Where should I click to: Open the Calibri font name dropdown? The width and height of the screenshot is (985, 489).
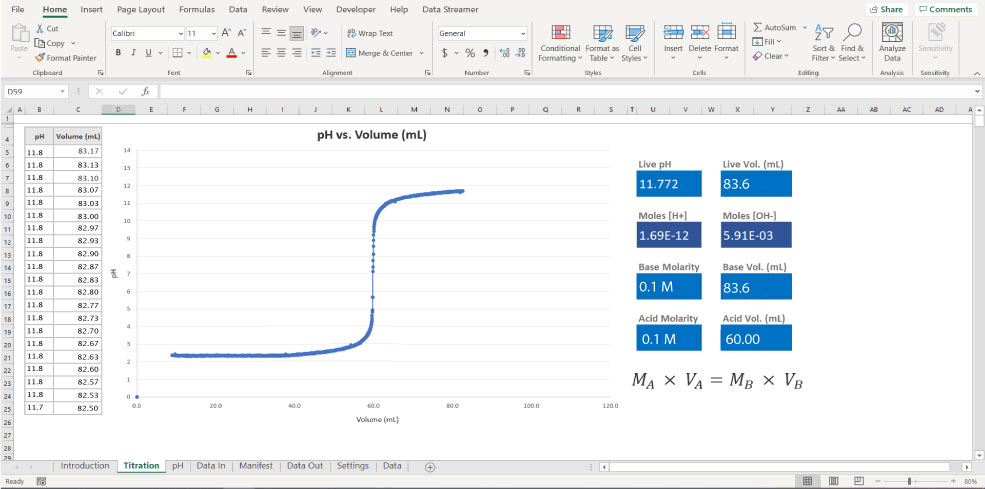pos(181,34)
